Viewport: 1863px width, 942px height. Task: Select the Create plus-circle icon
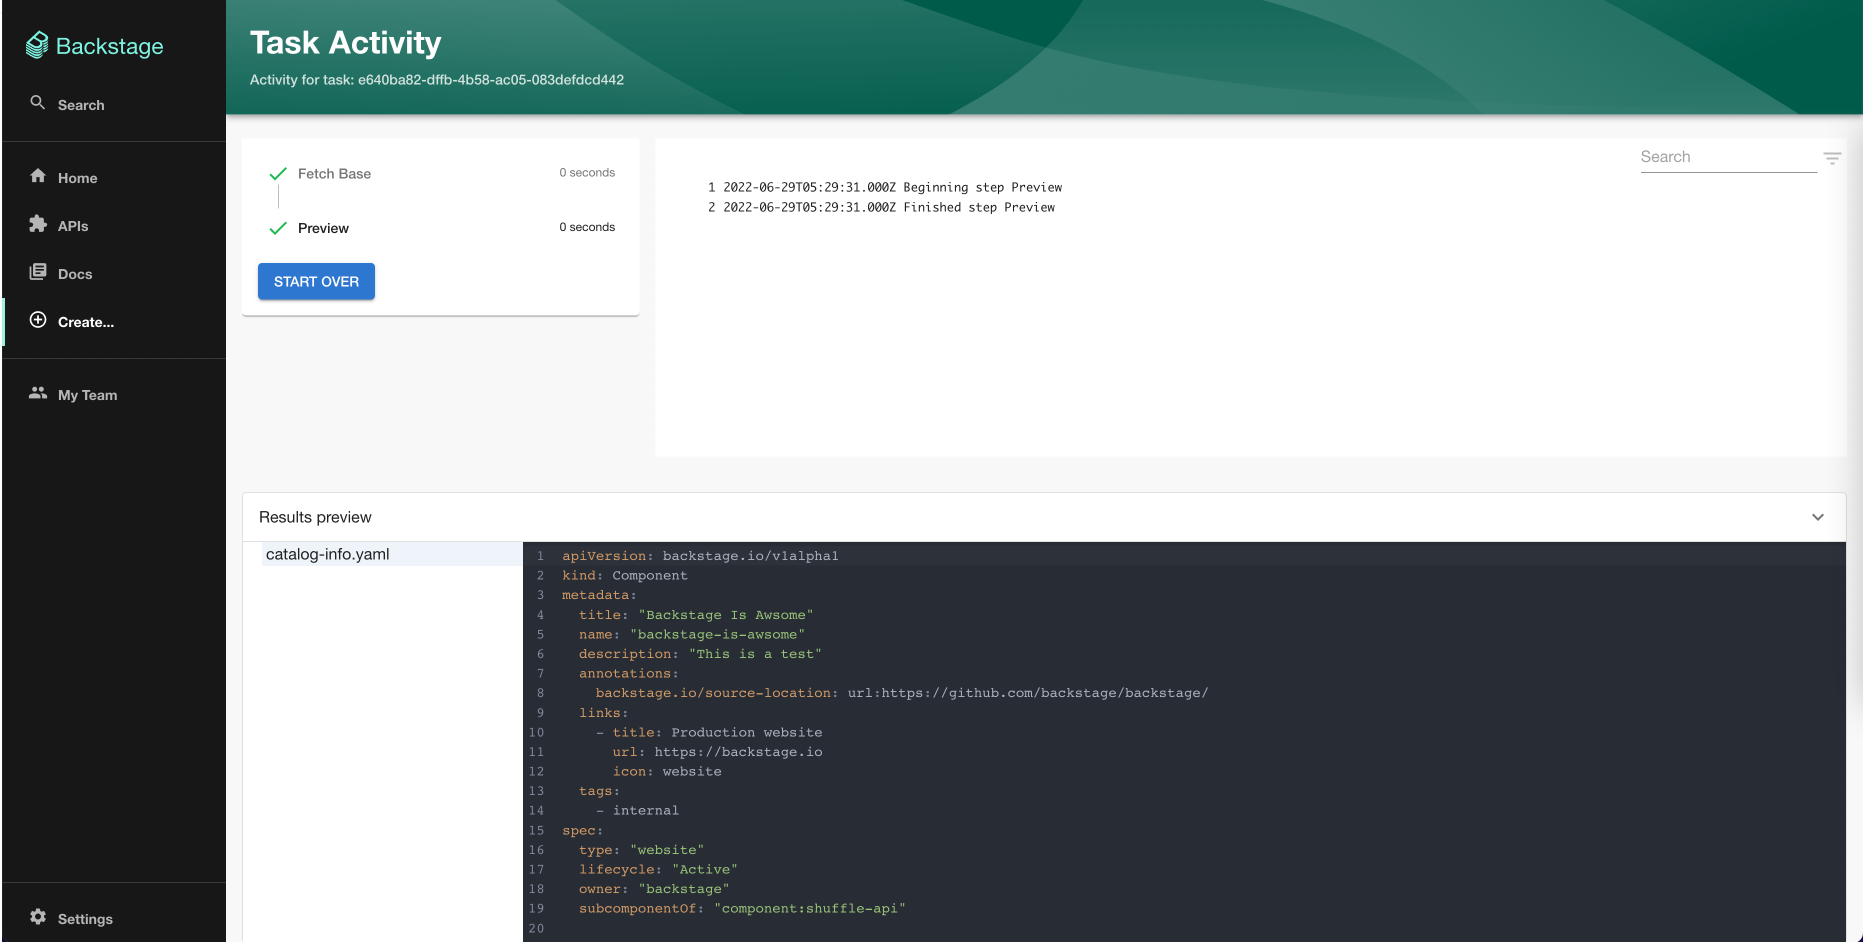(37, 321)
